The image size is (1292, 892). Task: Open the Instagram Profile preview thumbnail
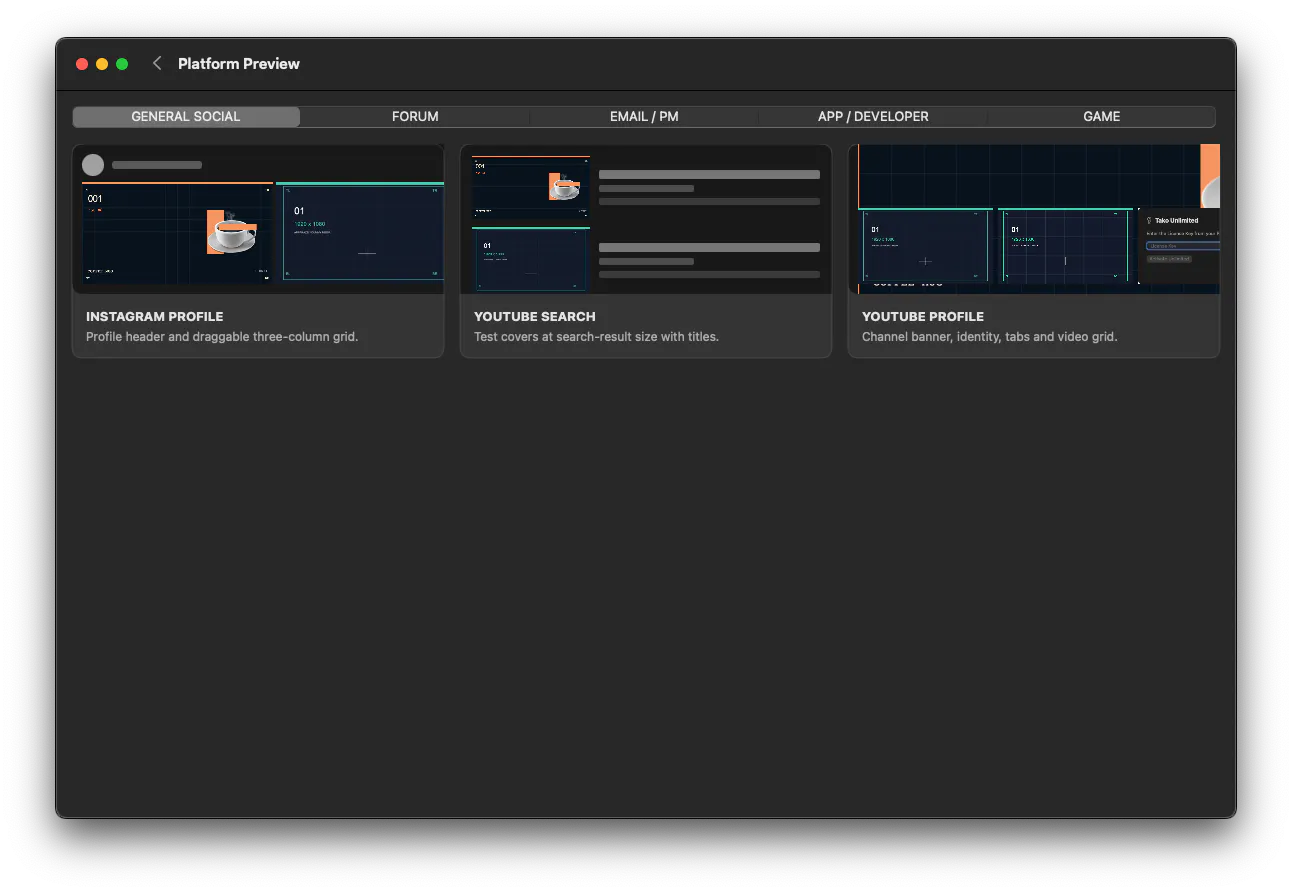[x=258, y=219]
